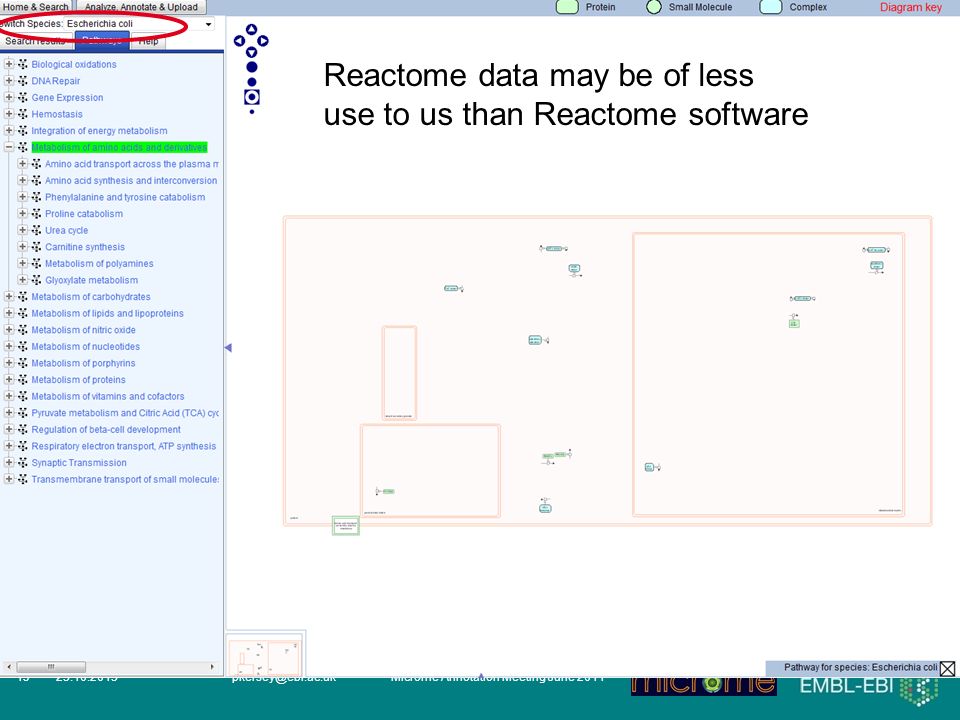Image resolution: width=960 pixels, height=720 pixels.
Task: Click the pathway icon beside Metabolism of proteins
Action: coord(23,380)
